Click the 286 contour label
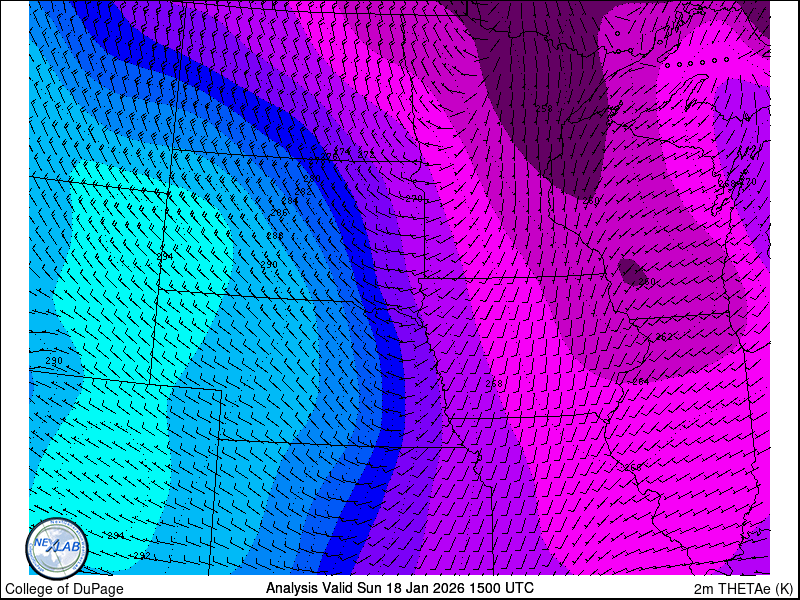This screenshot has width=800, height=600. point(279,213)
